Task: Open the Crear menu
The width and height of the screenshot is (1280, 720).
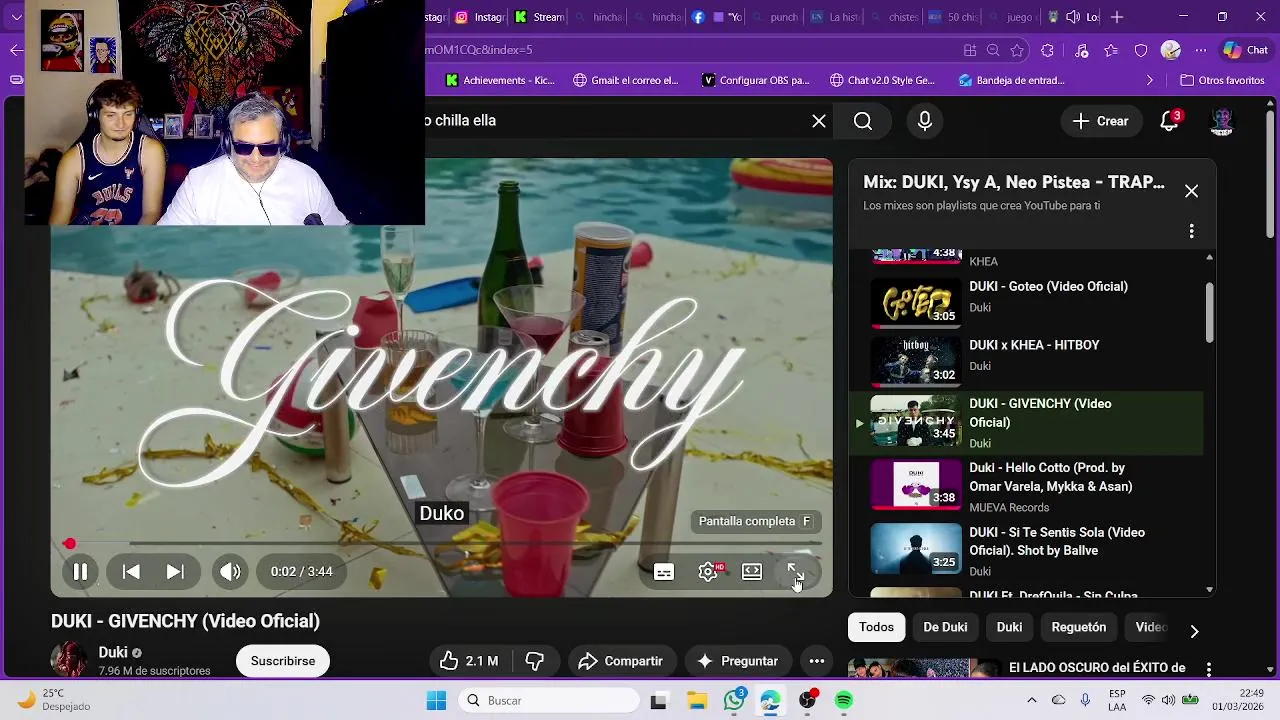Action: [1100, 121]
